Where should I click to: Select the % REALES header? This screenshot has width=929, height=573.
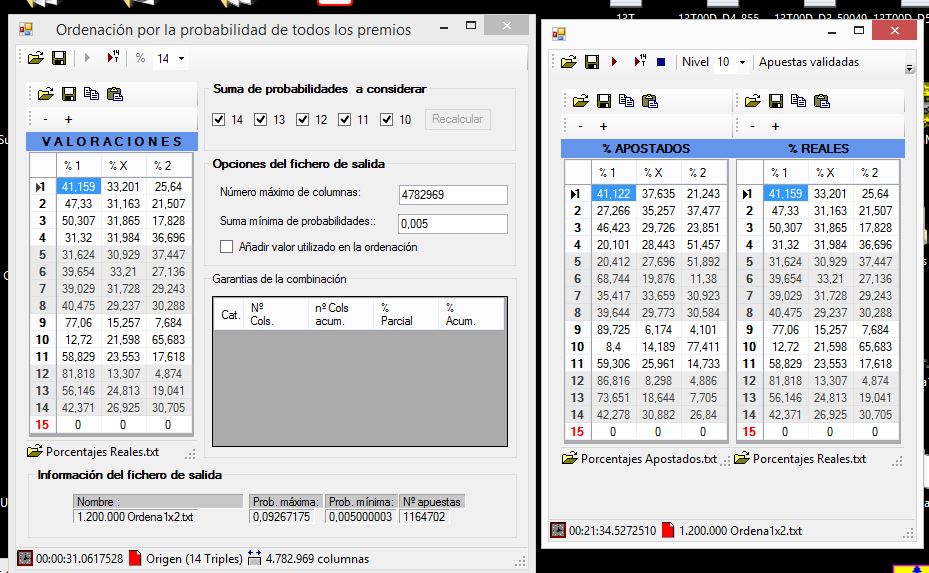click(x=819, y=149)
